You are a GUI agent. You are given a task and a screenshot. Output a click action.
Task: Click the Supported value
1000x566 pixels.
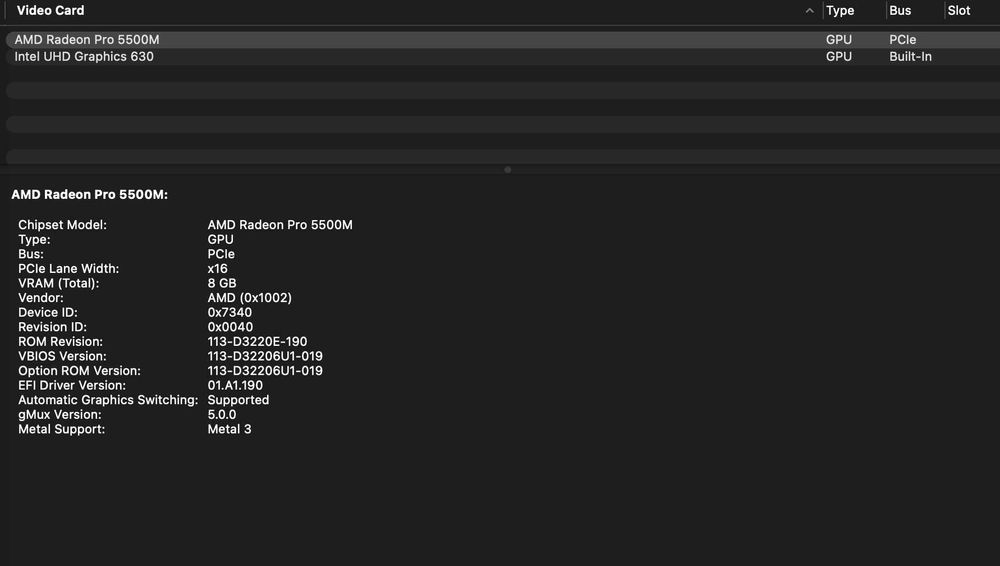[x=238, y=401]
